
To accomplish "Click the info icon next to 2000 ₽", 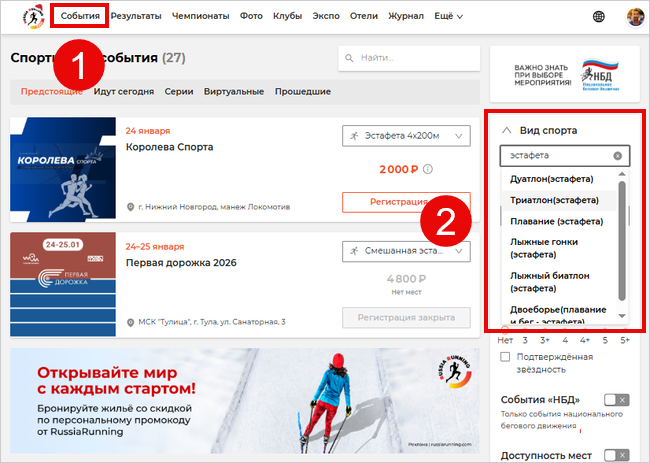I will click(428, 169).
